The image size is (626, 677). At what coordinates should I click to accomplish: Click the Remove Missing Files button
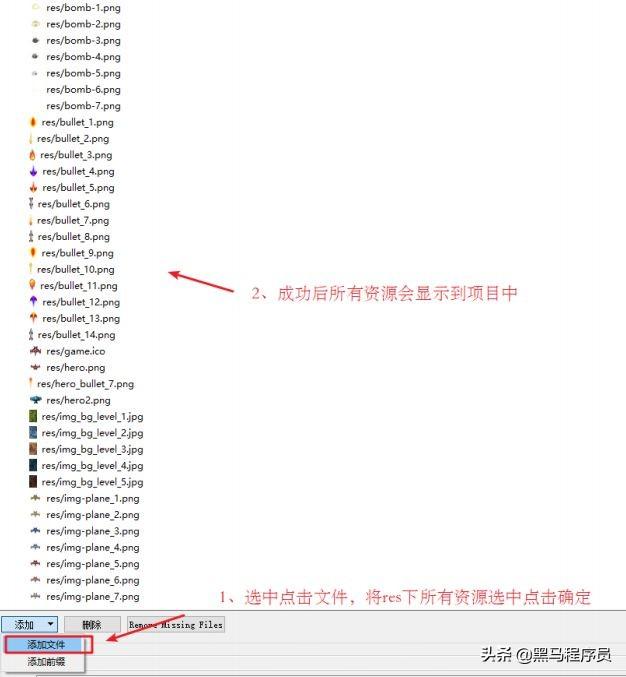pos(176,624)
